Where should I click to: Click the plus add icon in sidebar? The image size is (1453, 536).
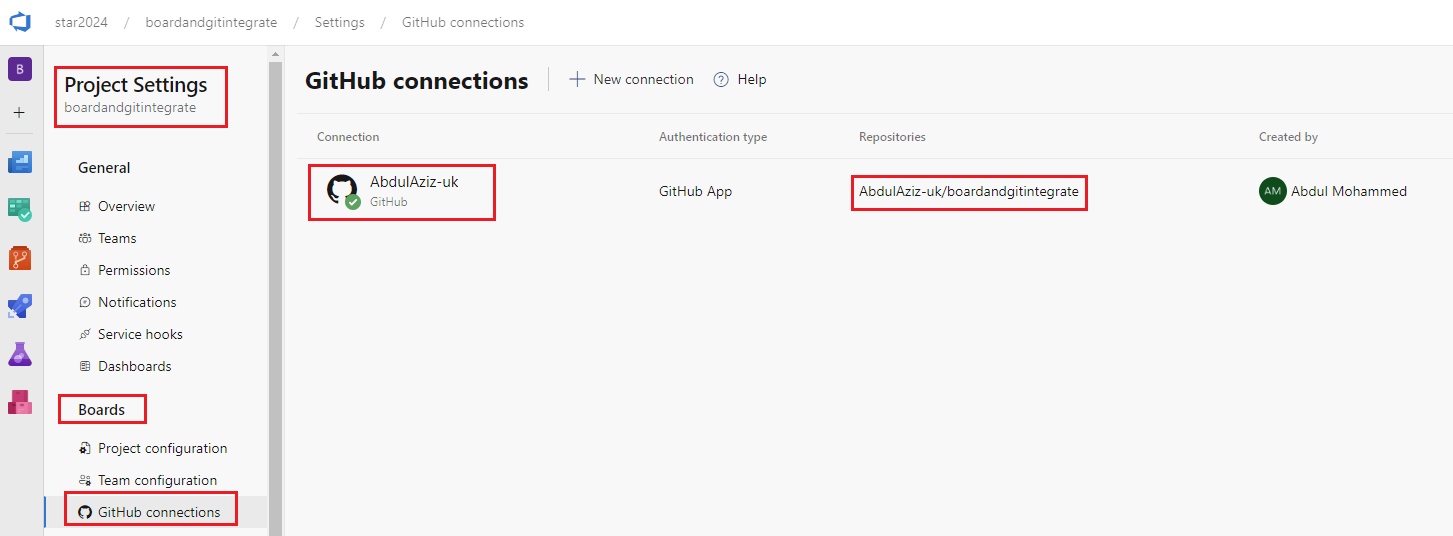point(19,113)
